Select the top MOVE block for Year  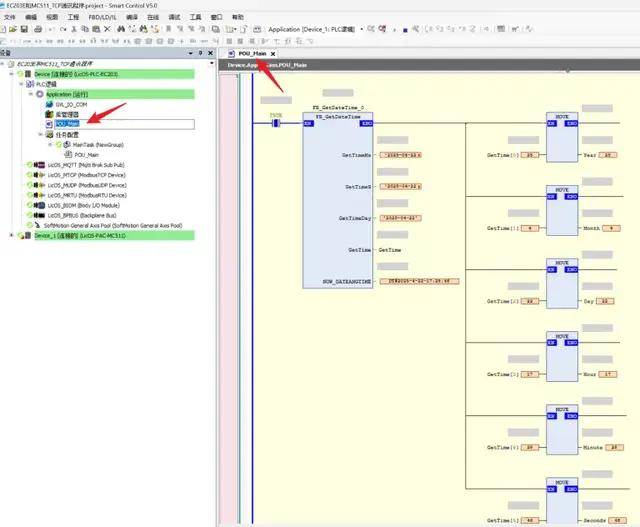[x=564, y=140]
